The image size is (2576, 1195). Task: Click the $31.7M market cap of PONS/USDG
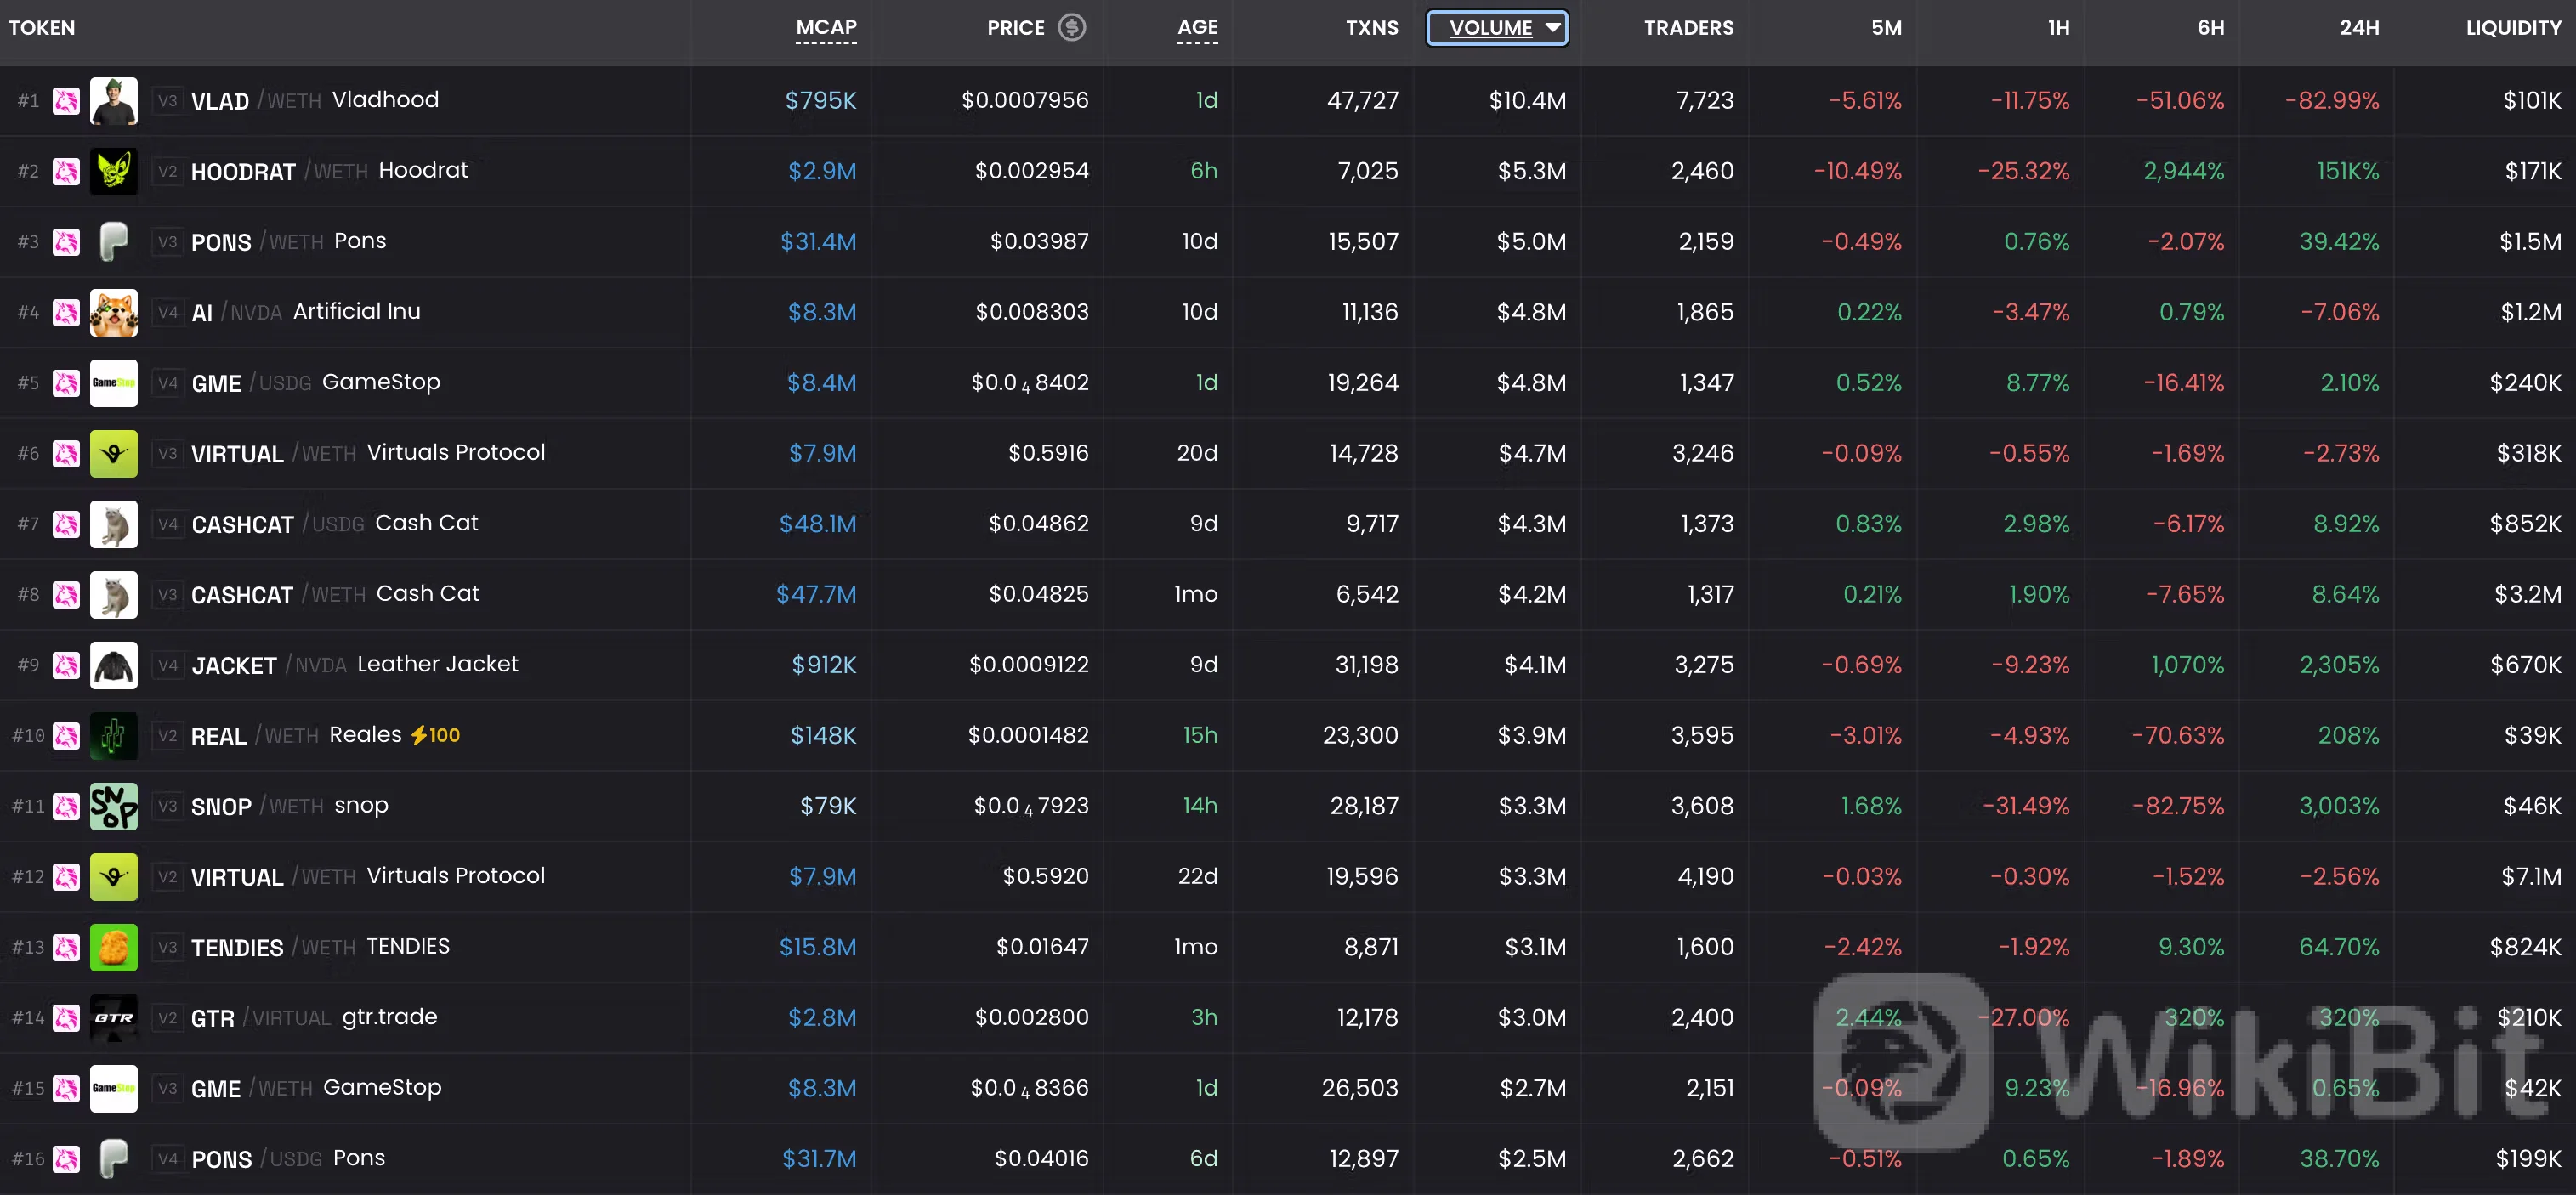point(819,1159)
